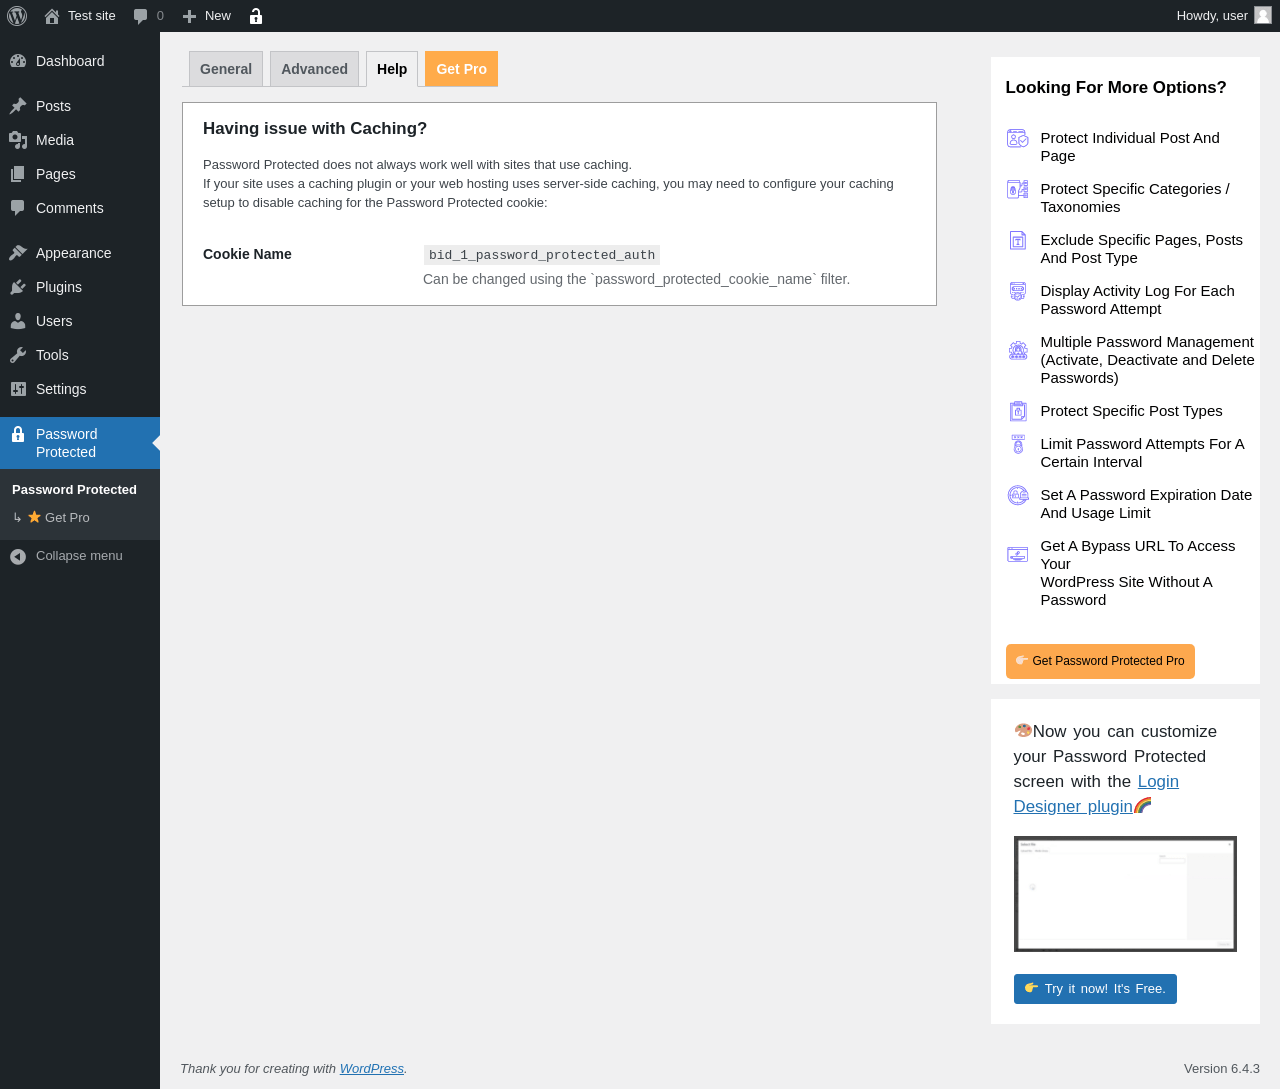
Task: Click the Tools wrench icon
Action: 18,355
